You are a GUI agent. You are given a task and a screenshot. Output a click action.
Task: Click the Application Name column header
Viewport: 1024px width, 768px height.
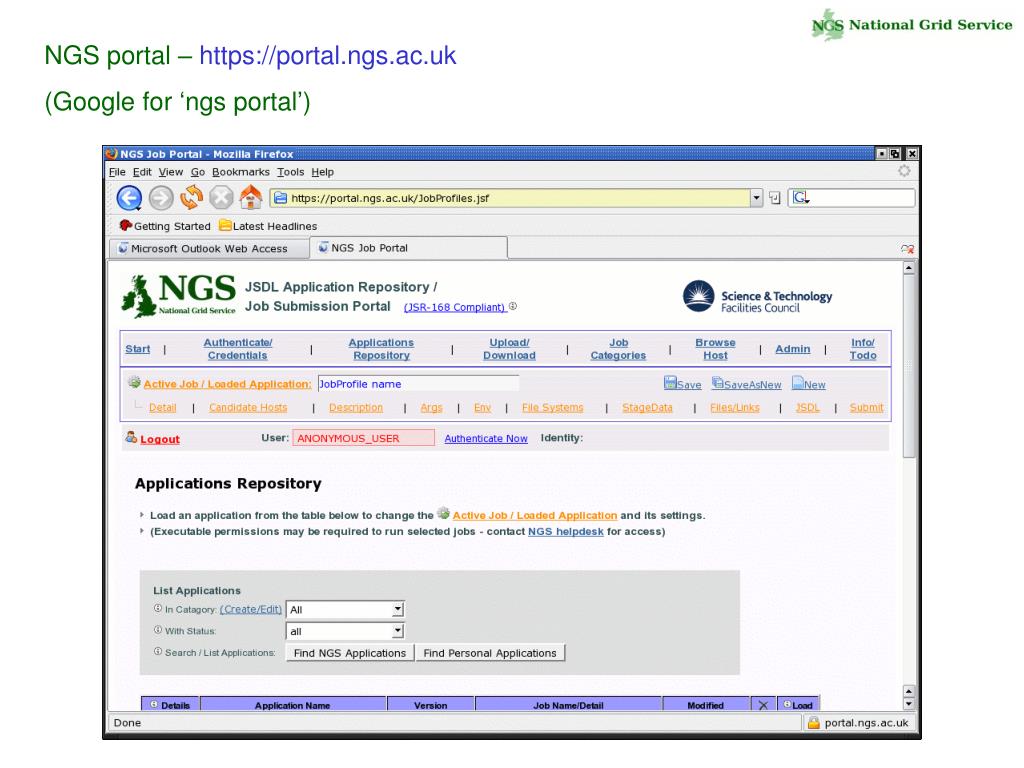point(293,705)
